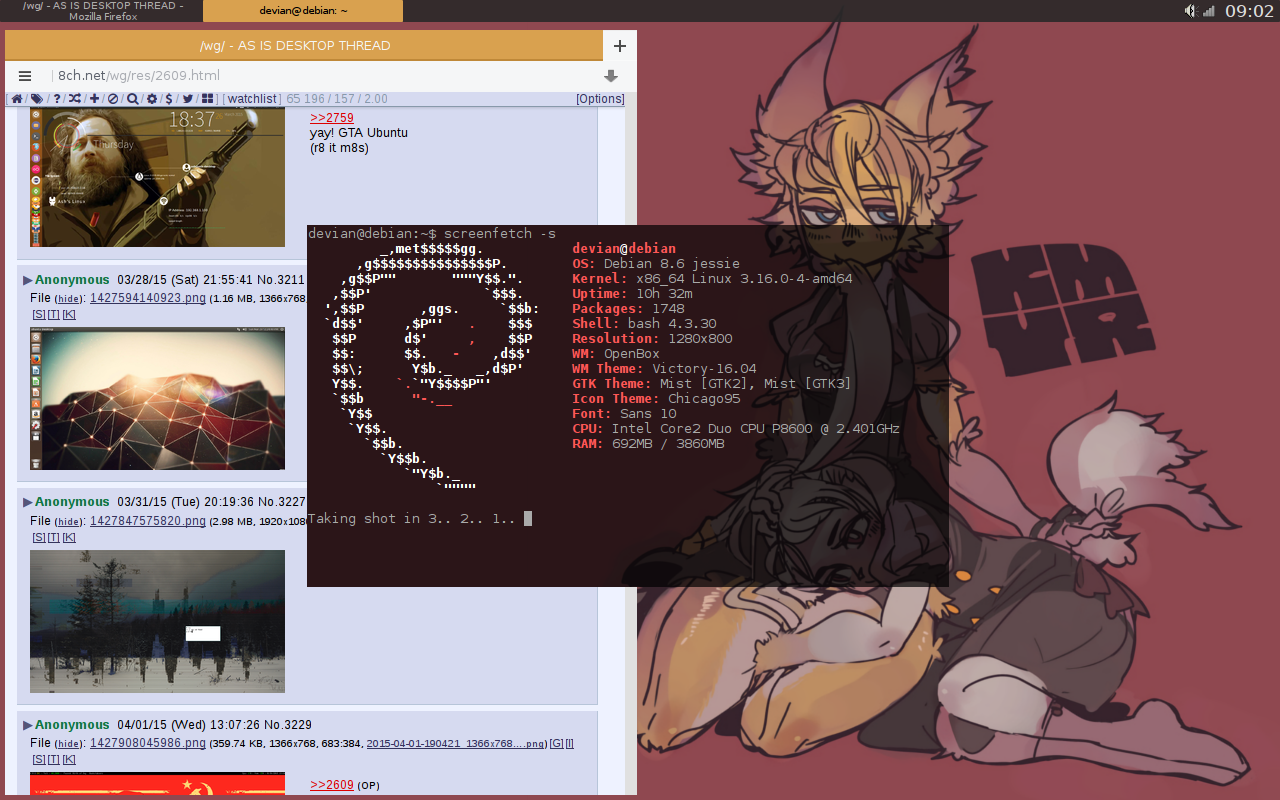1280x800 pixels.
Task: Open the Twitter bird icon link
Action: [x=187, y=99]
